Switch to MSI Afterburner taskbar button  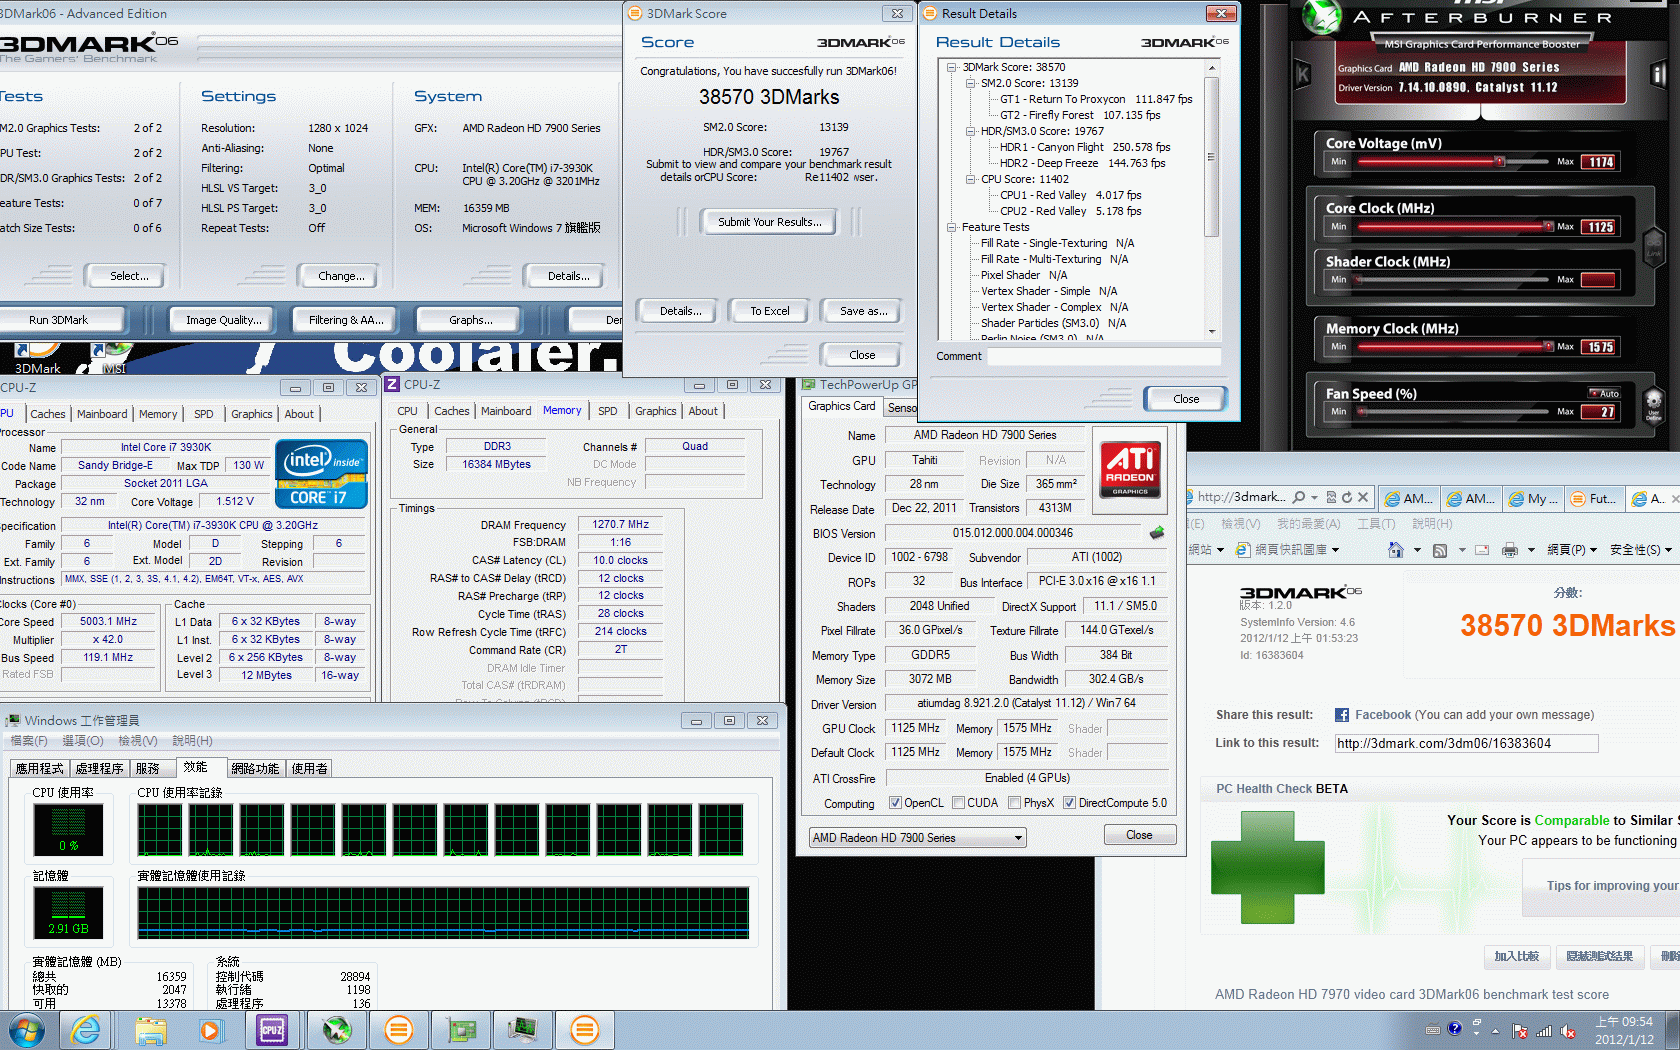[337, 1030]
